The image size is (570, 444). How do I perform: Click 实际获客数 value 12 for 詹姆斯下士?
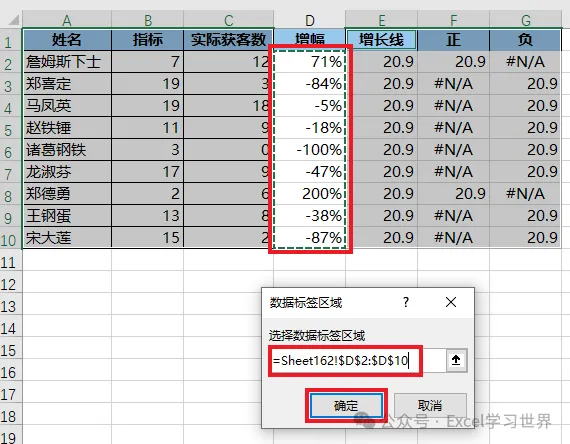229,62
